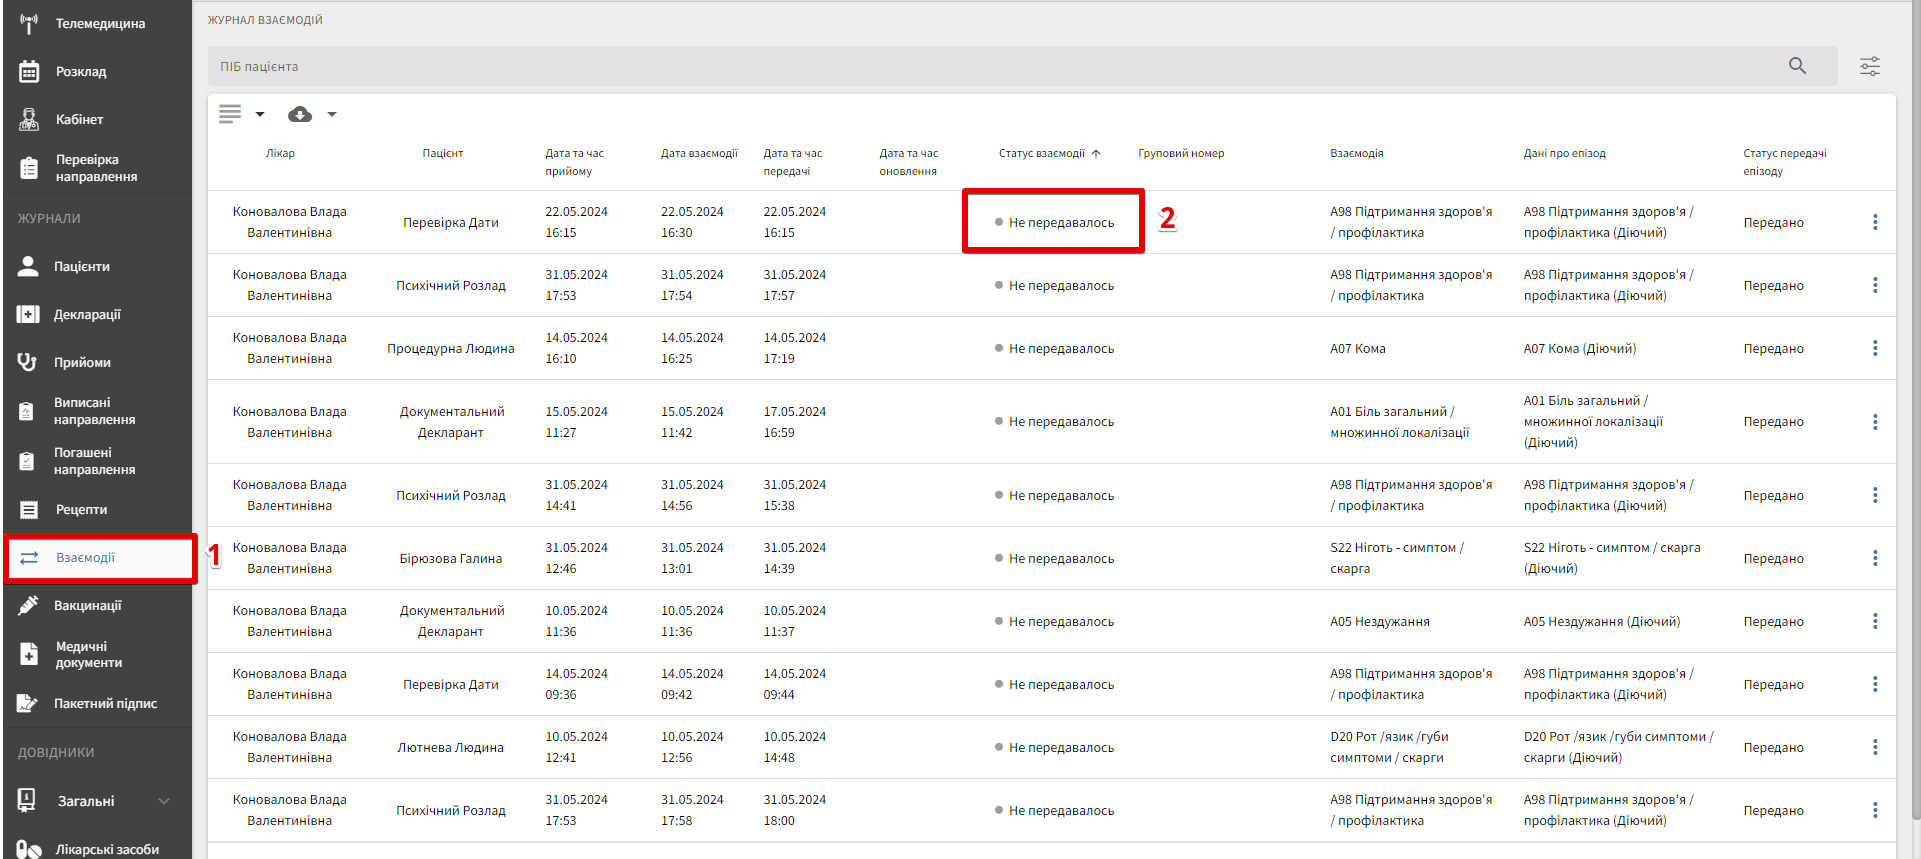Viewport: 1921px width, 859px height.
Task: Click the search magnifier icon
Action: click(1797, 66)
